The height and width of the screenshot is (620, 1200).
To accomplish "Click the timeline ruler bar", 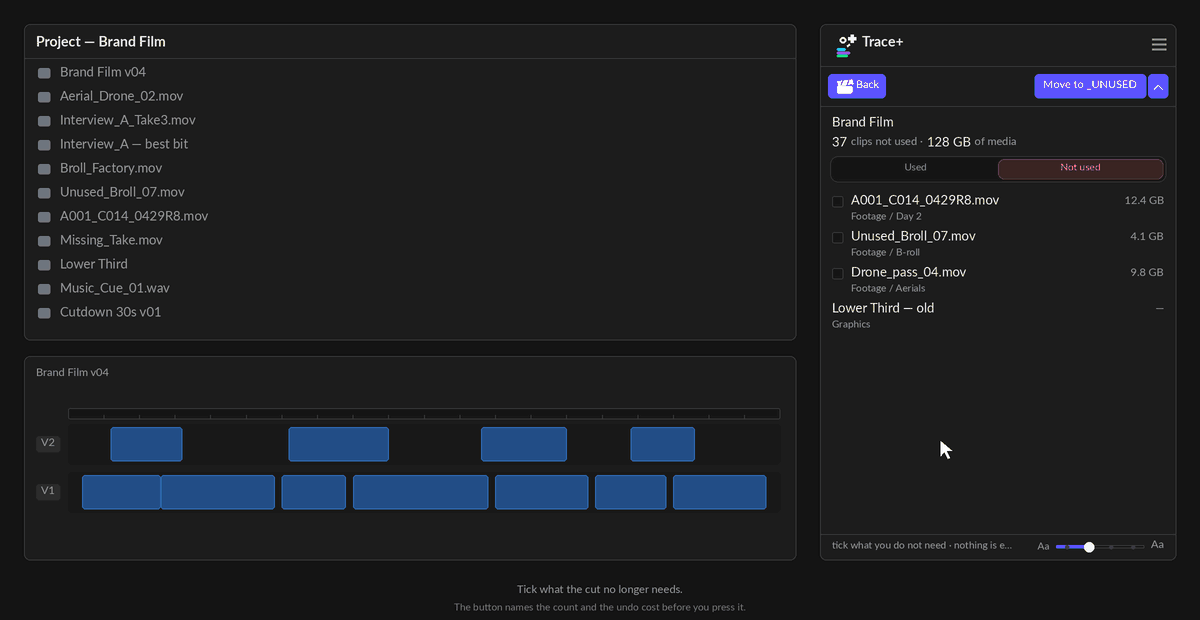I will point(424,413).
